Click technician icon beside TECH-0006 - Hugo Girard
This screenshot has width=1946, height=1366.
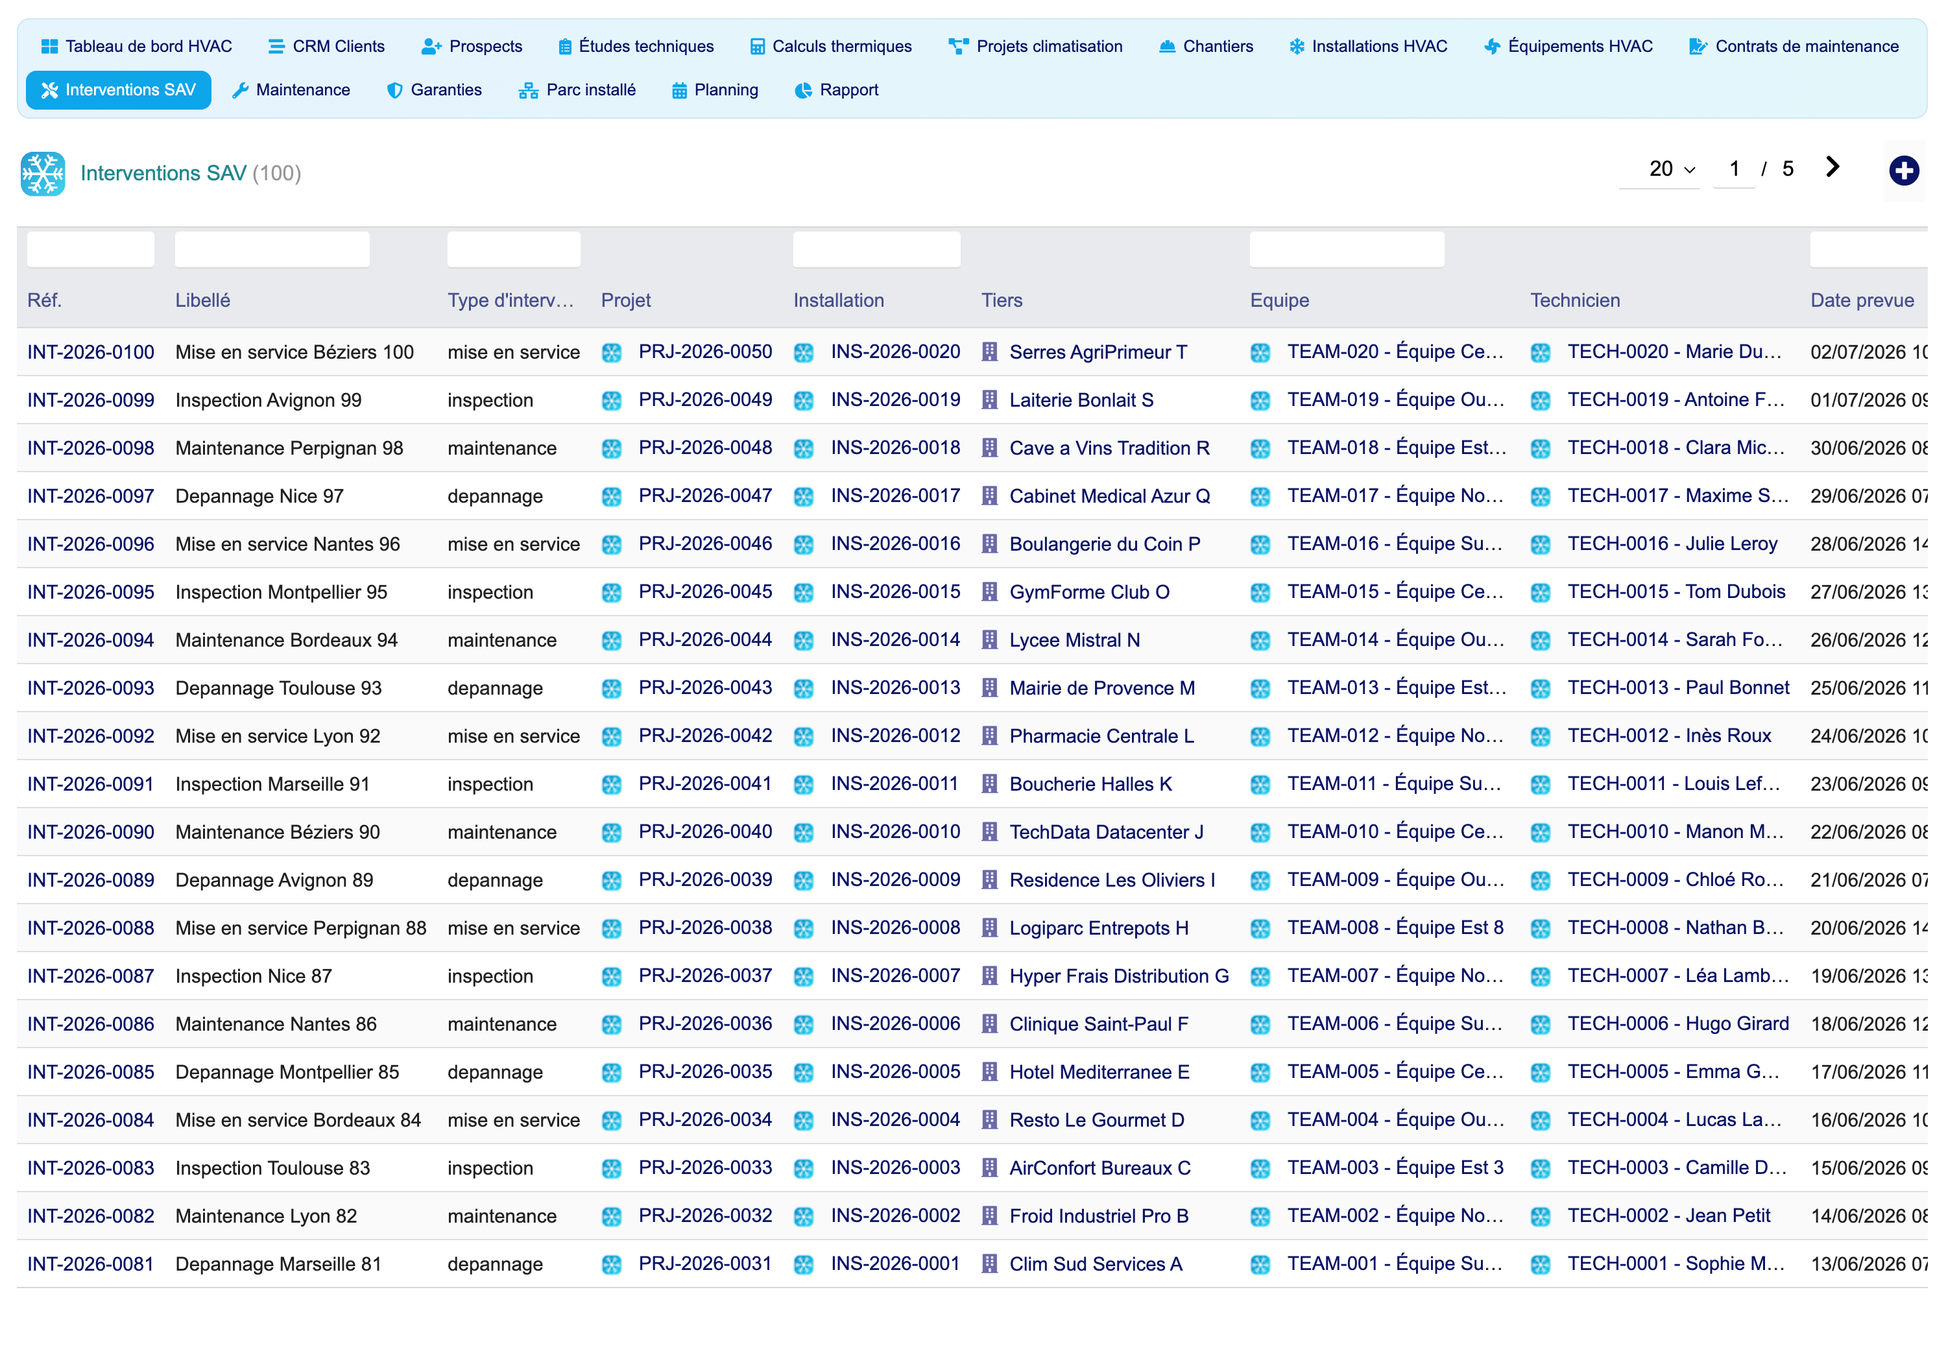tap(1541, 1024)
